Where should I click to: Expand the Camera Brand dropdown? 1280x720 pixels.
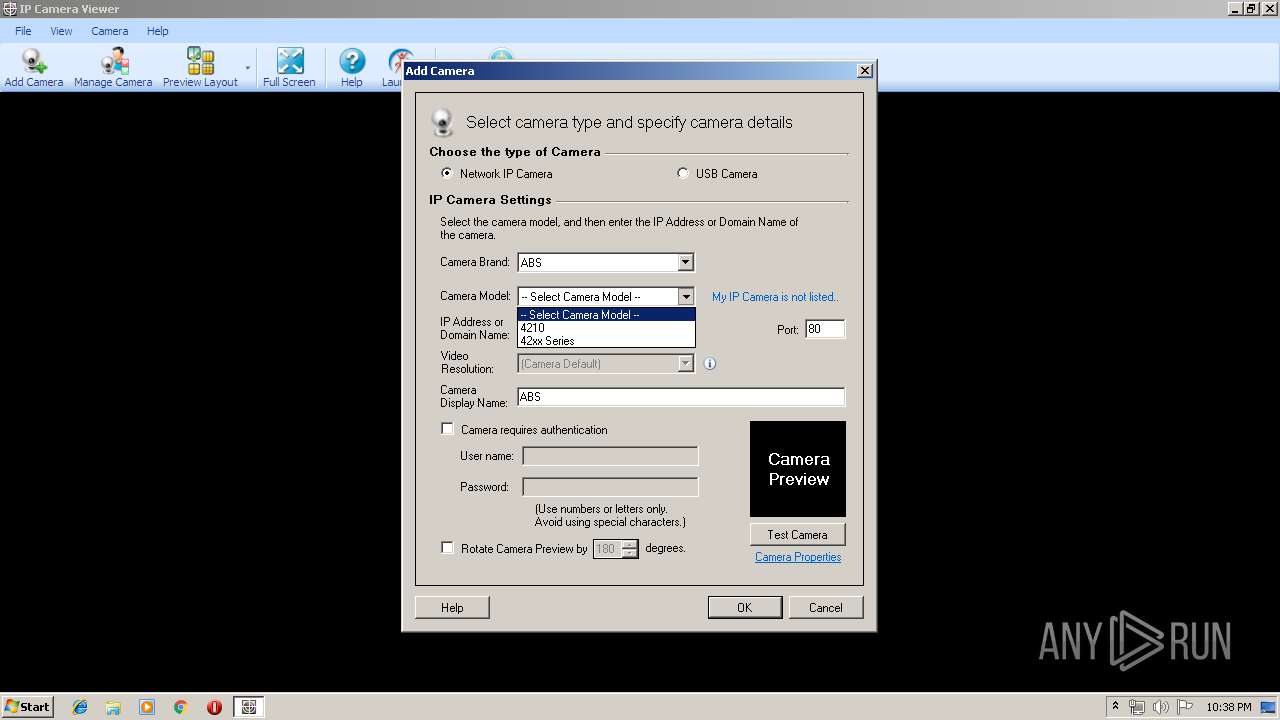[685, 262]
